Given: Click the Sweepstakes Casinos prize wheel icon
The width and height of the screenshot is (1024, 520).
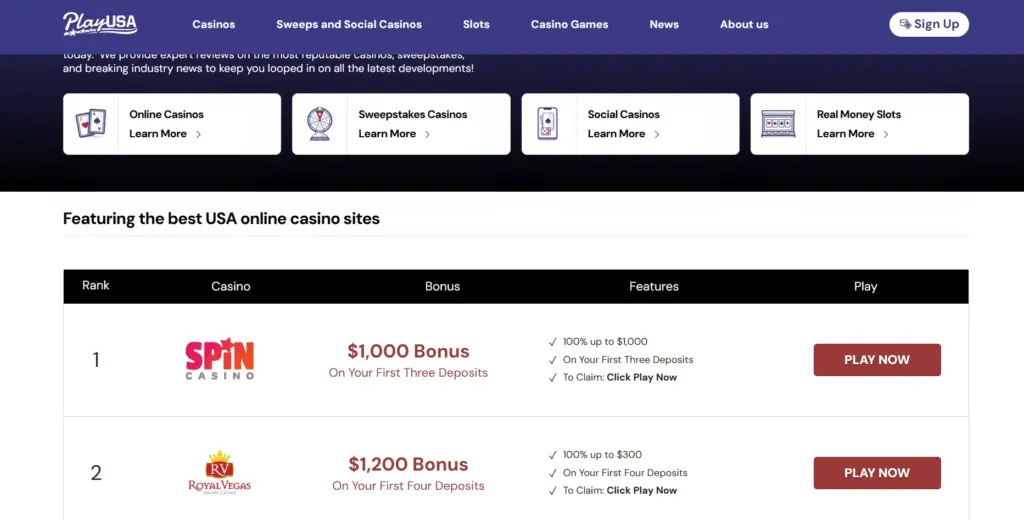Looking at the screenshot, I should pyautogui.click(x=319, y=124).
